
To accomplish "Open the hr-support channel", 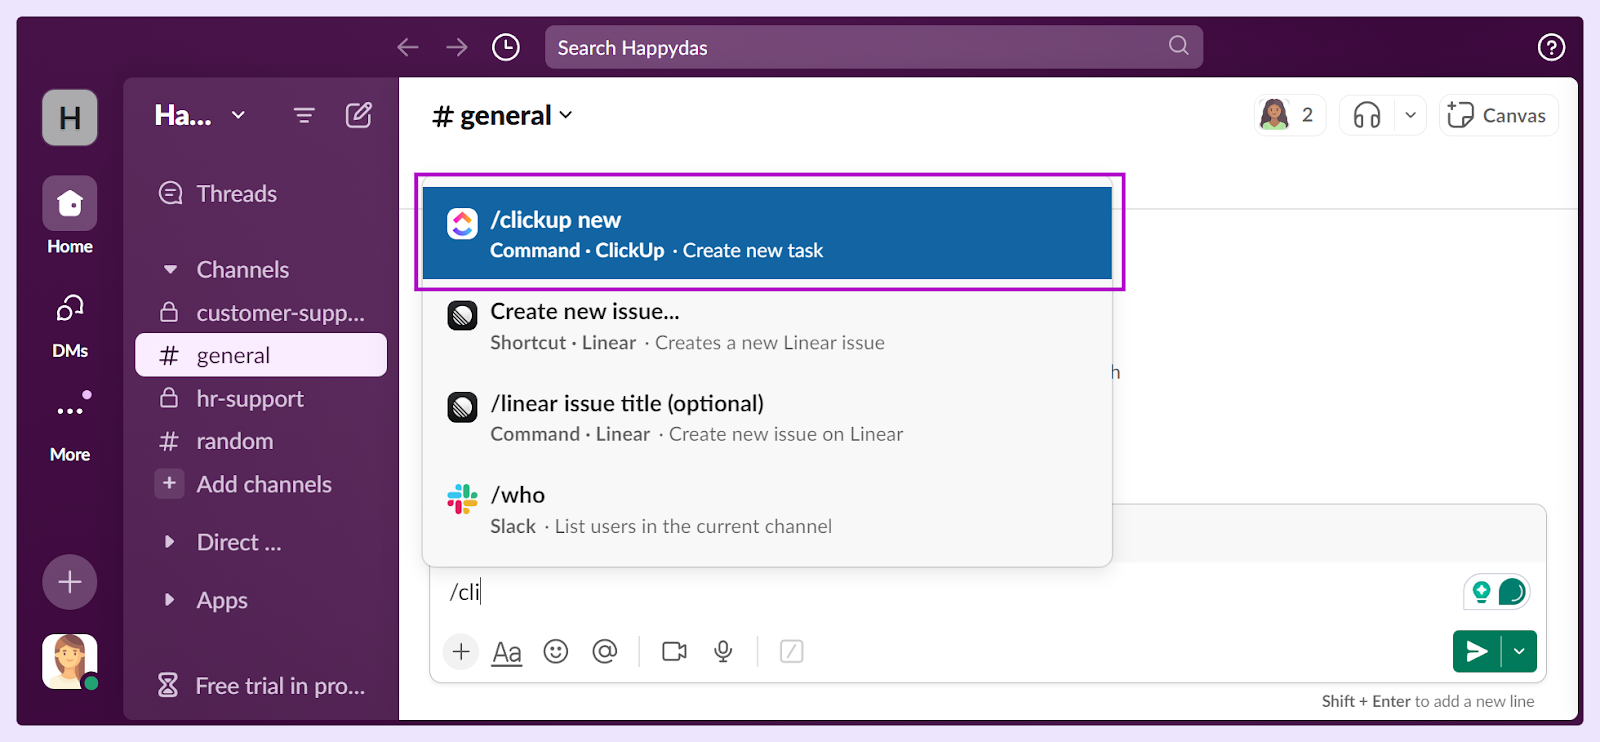I will tap(261, 398).
